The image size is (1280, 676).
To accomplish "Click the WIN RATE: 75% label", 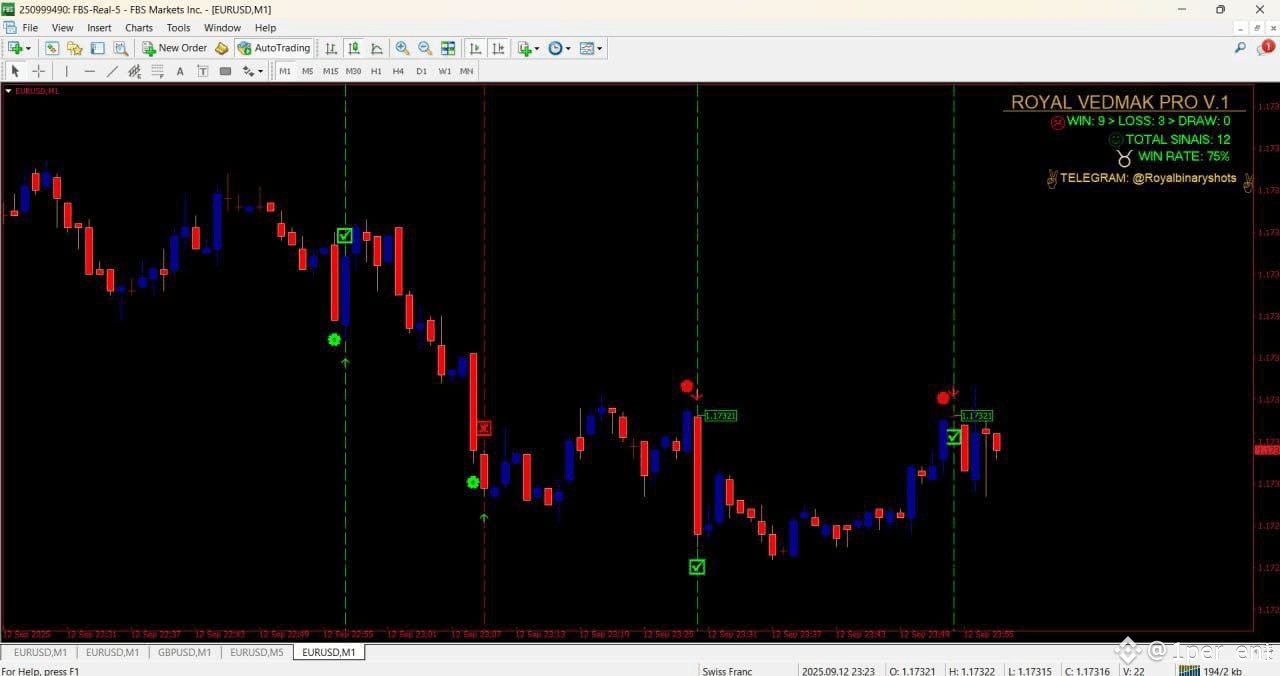I will click(x=1183, y=156).
